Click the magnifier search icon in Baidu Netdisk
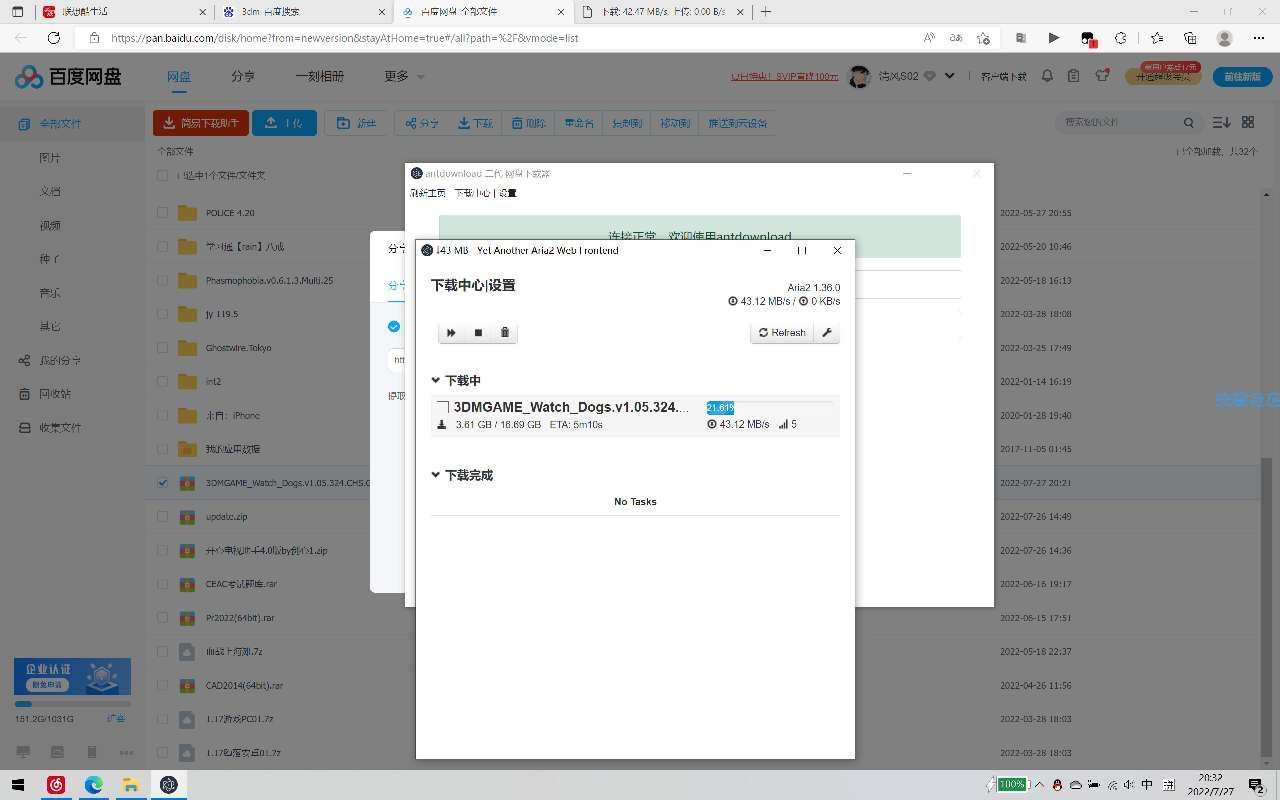This screenshot has height=800, width=1280. coord(1189,122)
